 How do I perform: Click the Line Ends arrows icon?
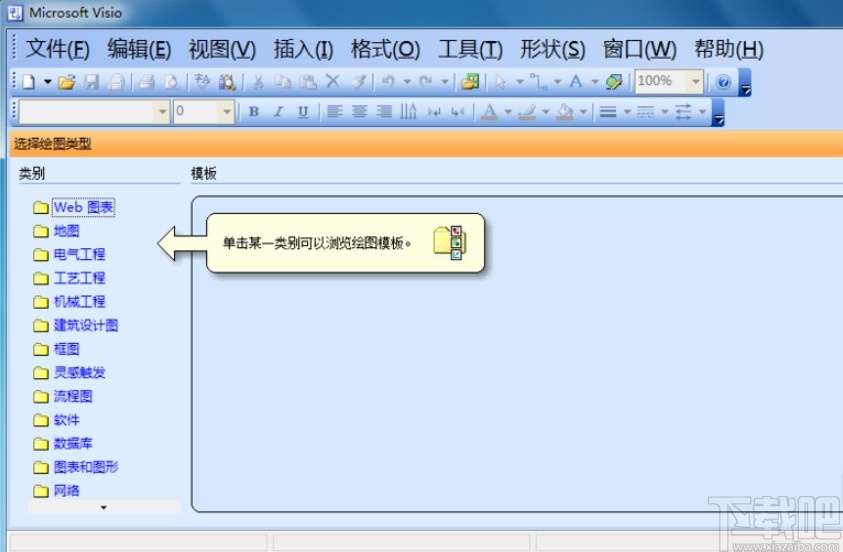pyautogui.click(x=683, y=112)
